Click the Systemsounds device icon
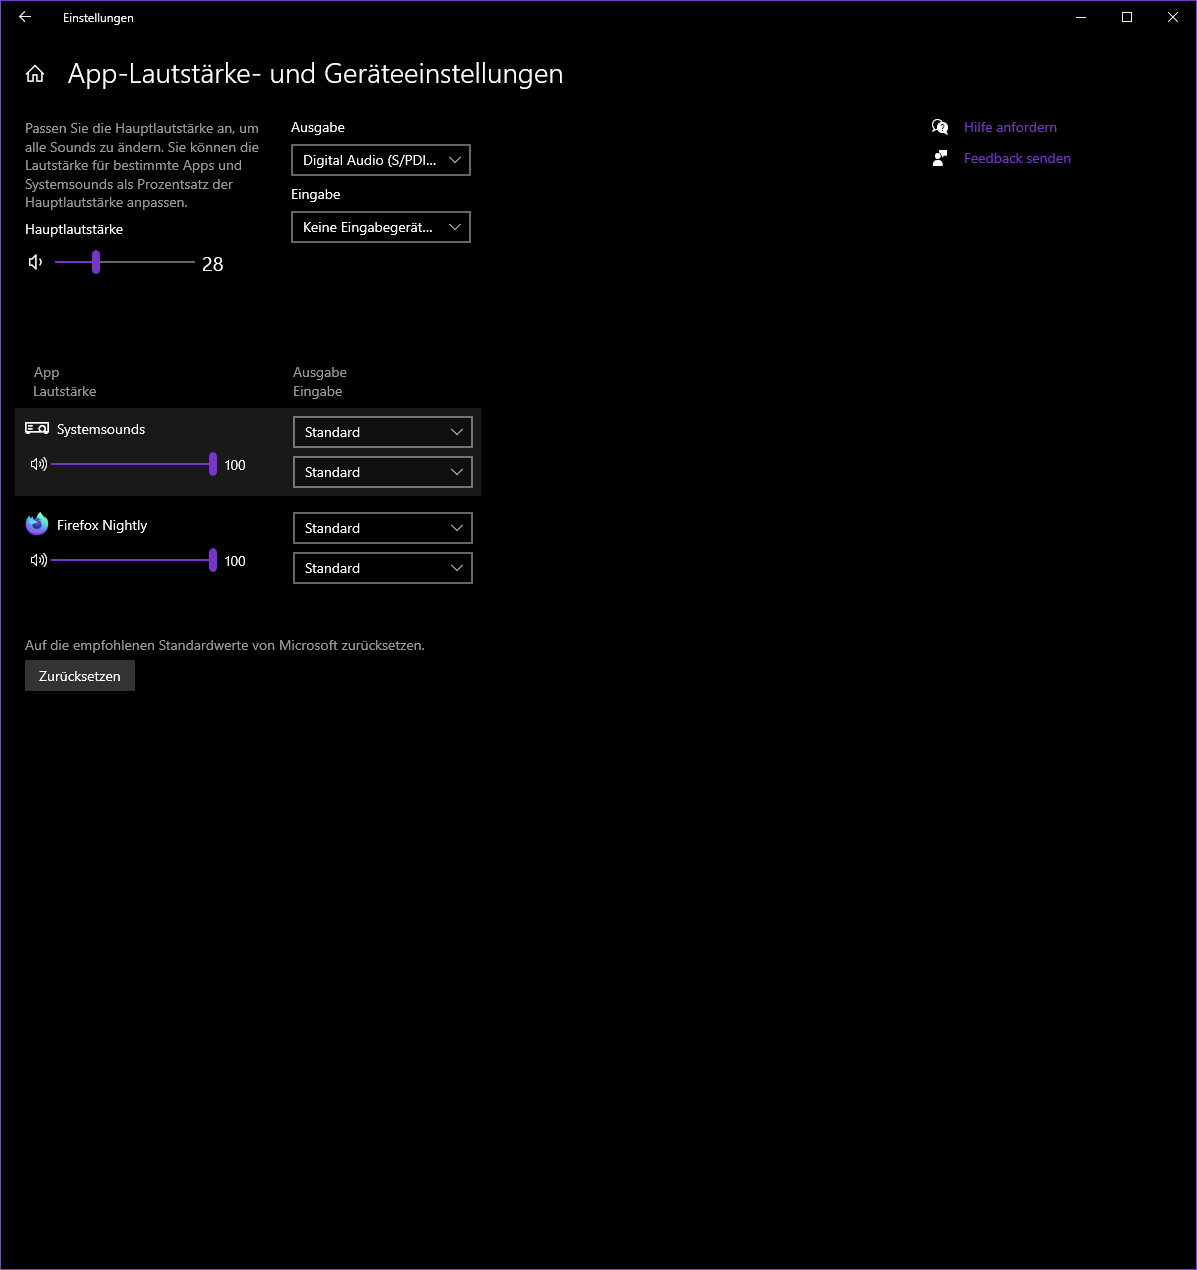 pyautogui.click(x=37, y=428)
